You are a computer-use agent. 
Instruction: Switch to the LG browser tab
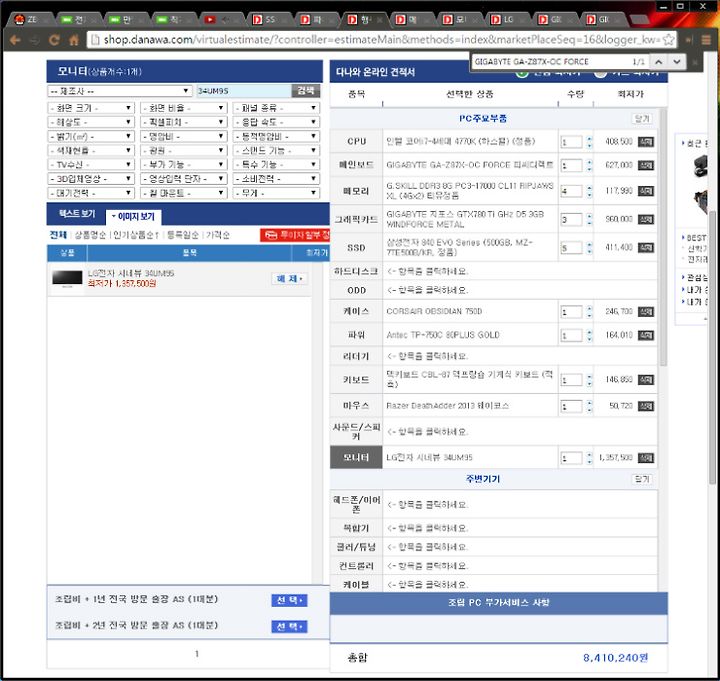(506, 19)
